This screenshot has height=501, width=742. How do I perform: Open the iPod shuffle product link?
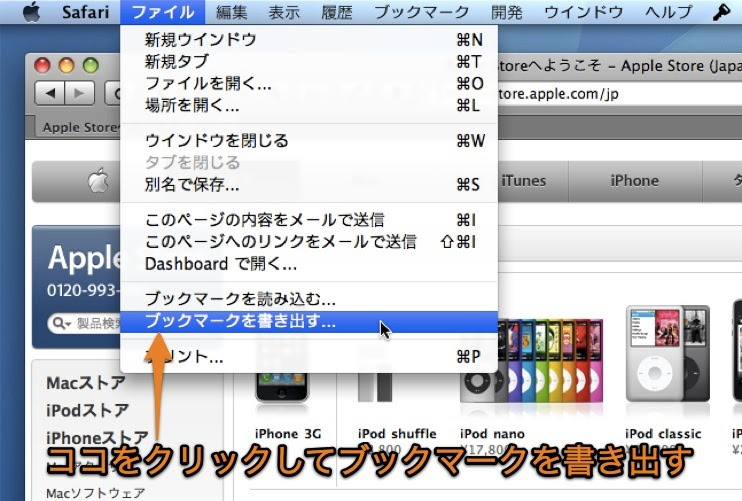click(397, 433)
